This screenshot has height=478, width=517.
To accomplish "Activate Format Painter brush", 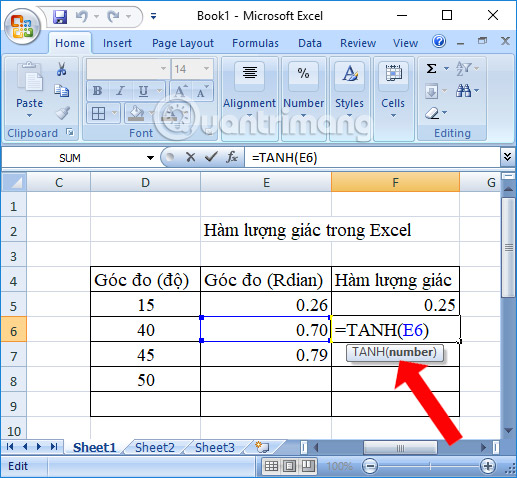I will (62, 113).
